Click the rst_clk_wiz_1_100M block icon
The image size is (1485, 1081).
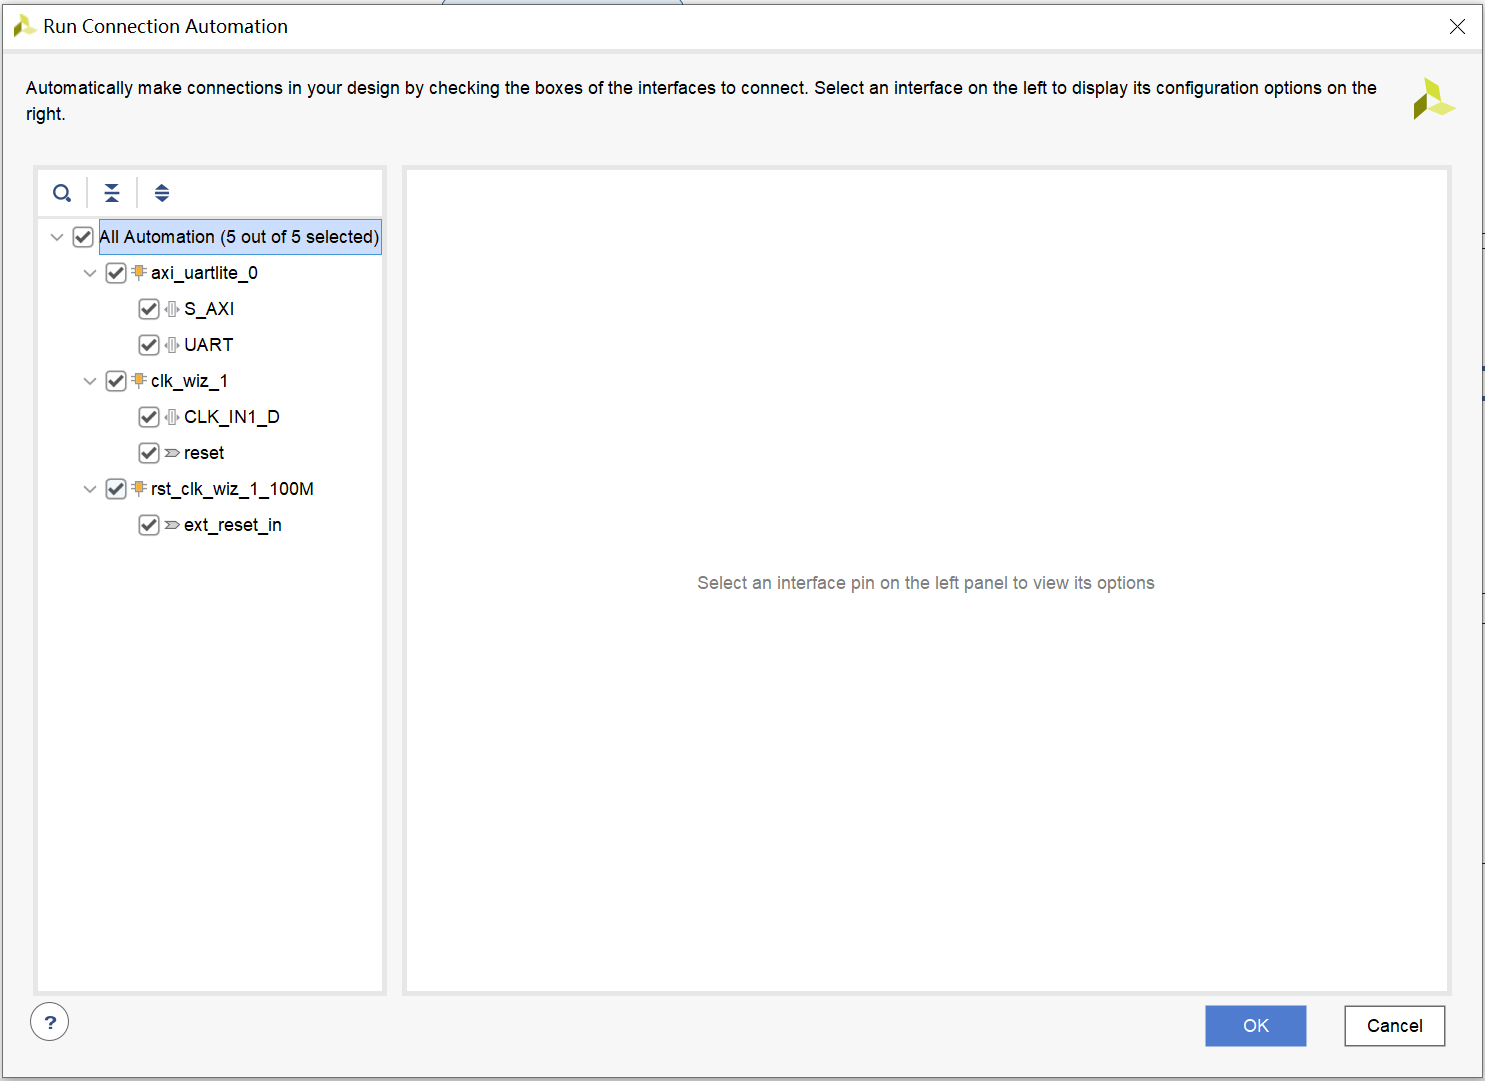(x=139, y=488)
